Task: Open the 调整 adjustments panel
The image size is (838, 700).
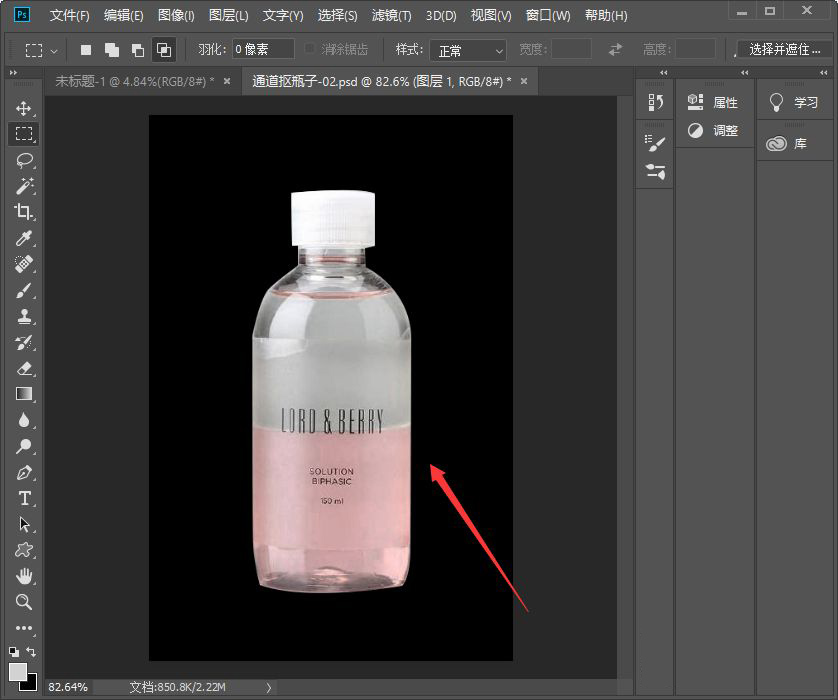Action: click(x=714, y=130)
